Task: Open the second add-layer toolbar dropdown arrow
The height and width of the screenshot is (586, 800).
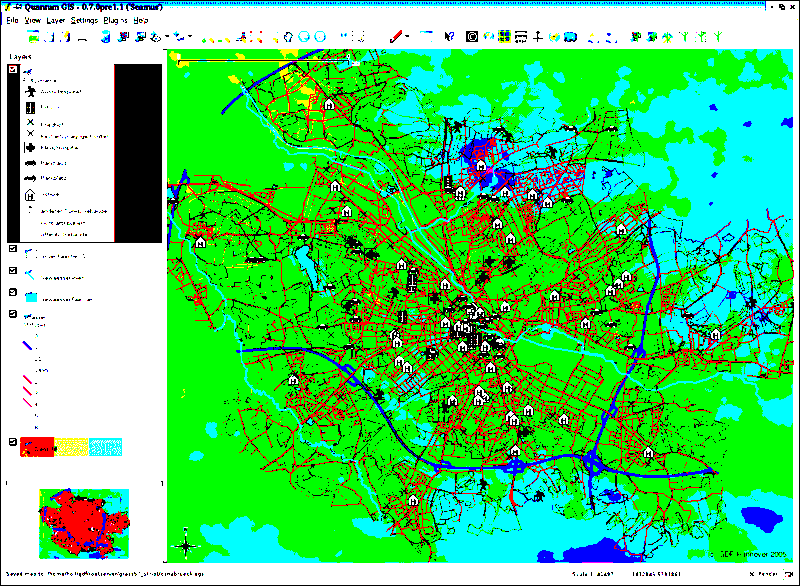Action: point(190,37)
